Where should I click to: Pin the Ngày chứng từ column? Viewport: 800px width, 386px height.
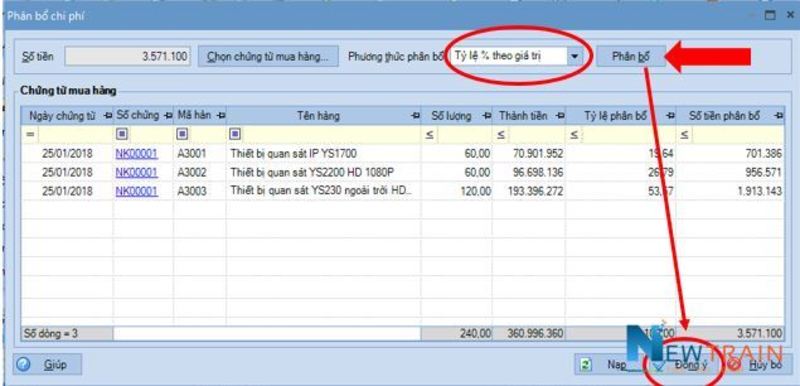click(x=107, y=116)
